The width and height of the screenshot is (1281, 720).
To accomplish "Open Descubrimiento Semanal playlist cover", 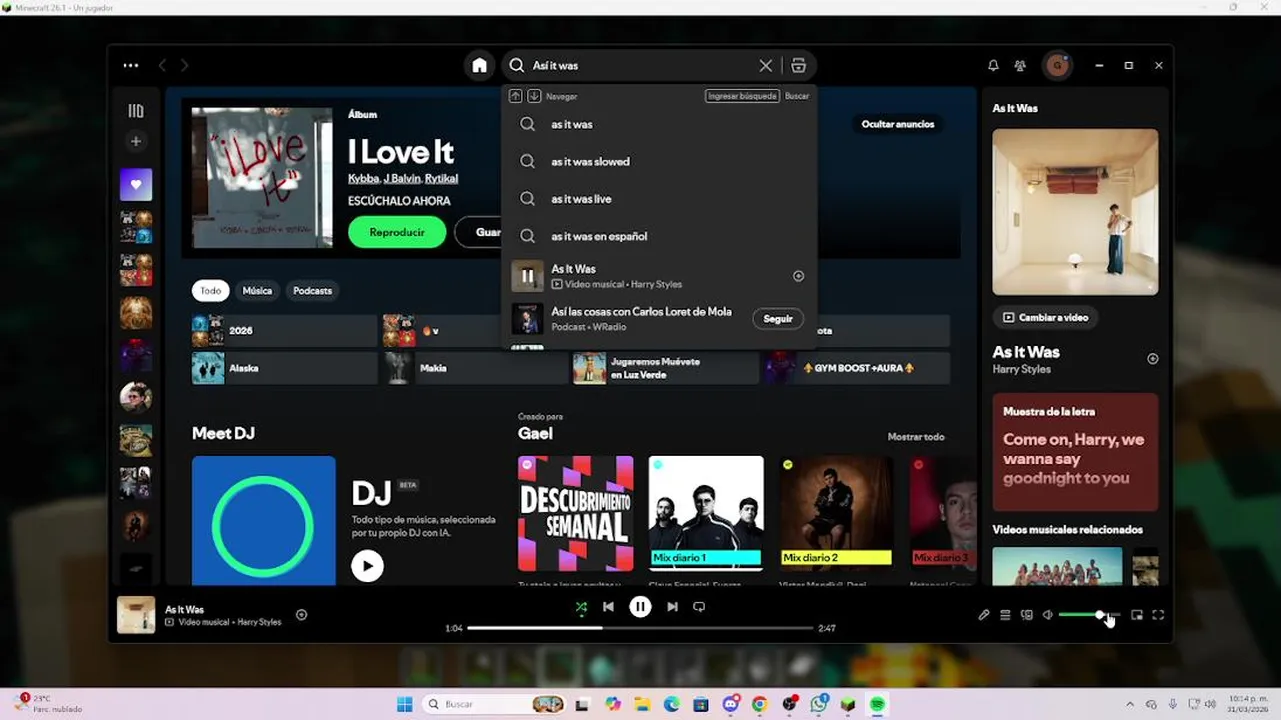I will (x=575, y=514).
